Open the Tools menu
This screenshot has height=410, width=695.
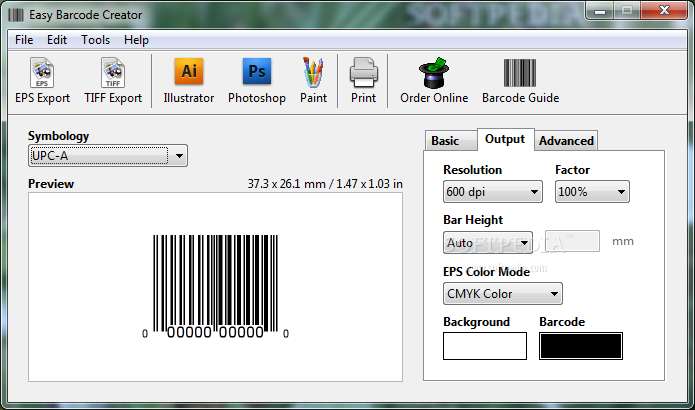tap(95, 40)
